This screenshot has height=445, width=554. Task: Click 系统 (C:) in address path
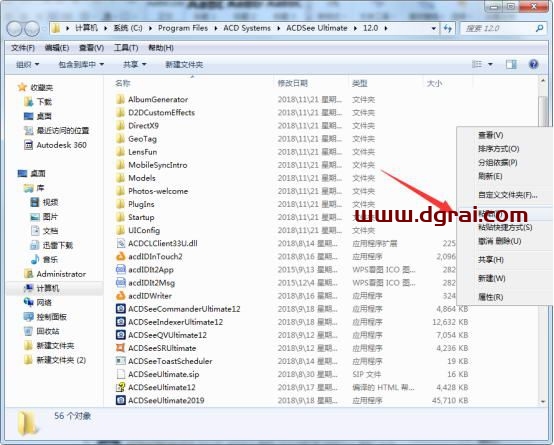[x=128, y=28]
